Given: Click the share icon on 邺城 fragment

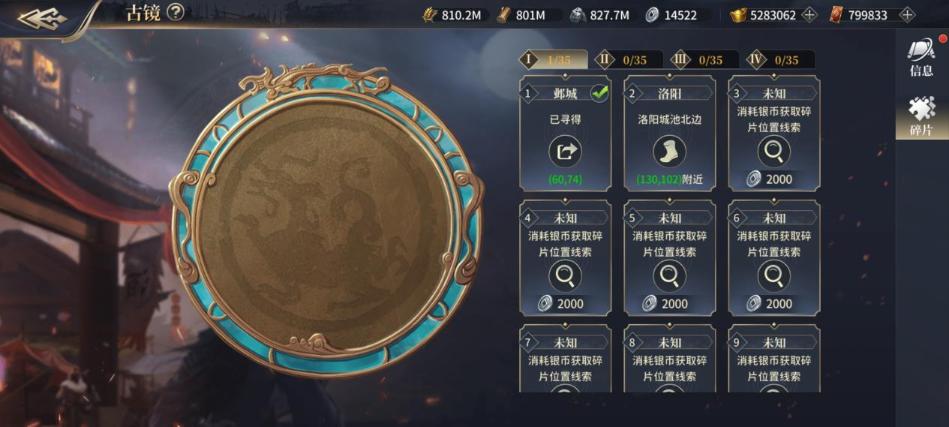Looking at the screenshot, I should [565, 151].
